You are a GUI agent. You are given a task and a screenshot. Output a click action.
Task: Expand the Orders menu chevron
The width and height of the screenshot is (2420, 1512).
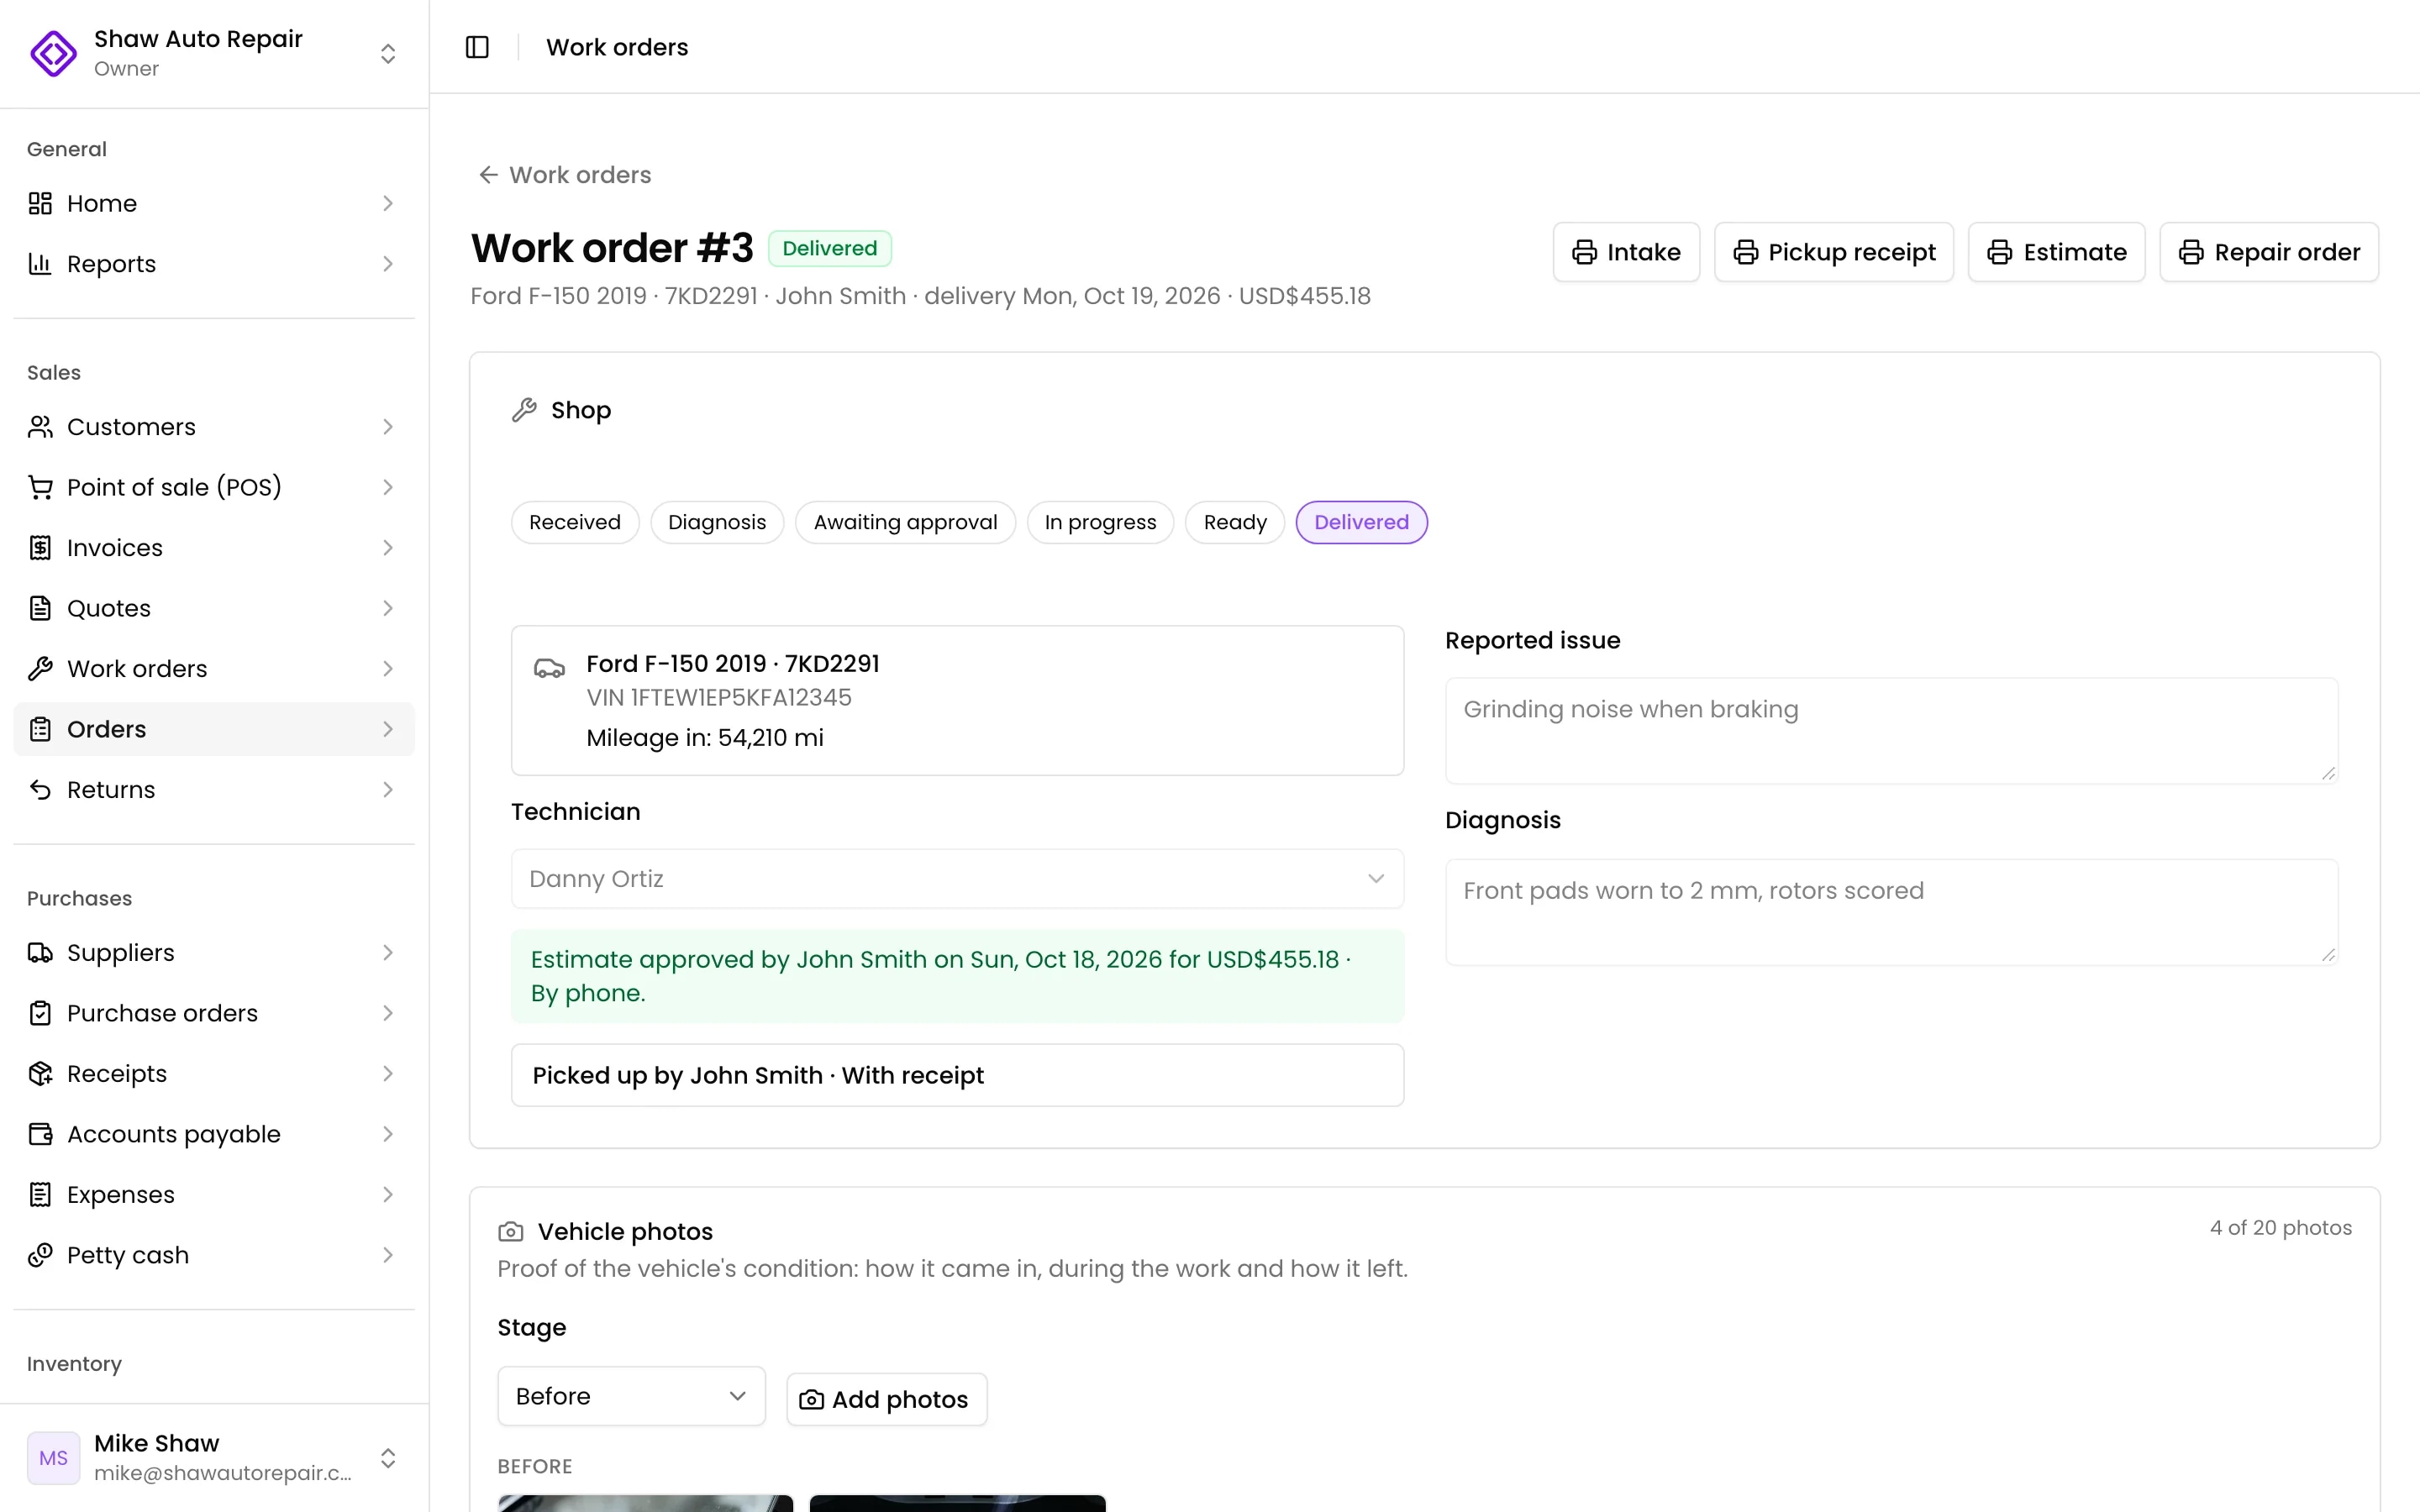[388, 729]
